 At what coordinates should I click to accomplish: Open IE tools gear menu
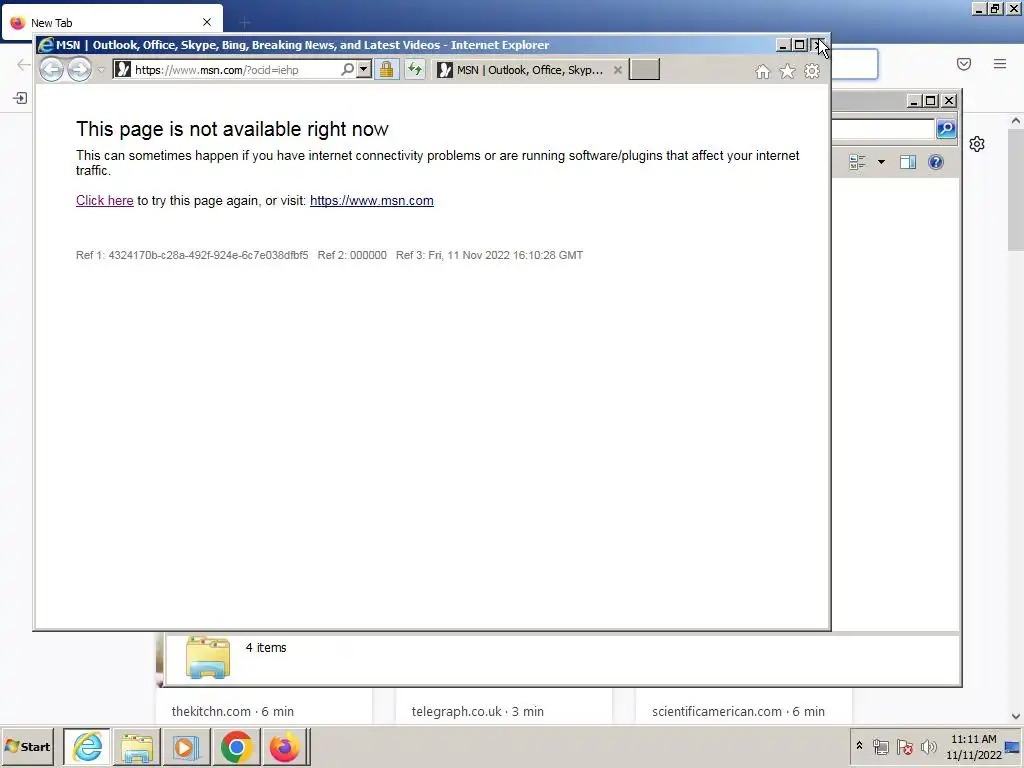812,71
